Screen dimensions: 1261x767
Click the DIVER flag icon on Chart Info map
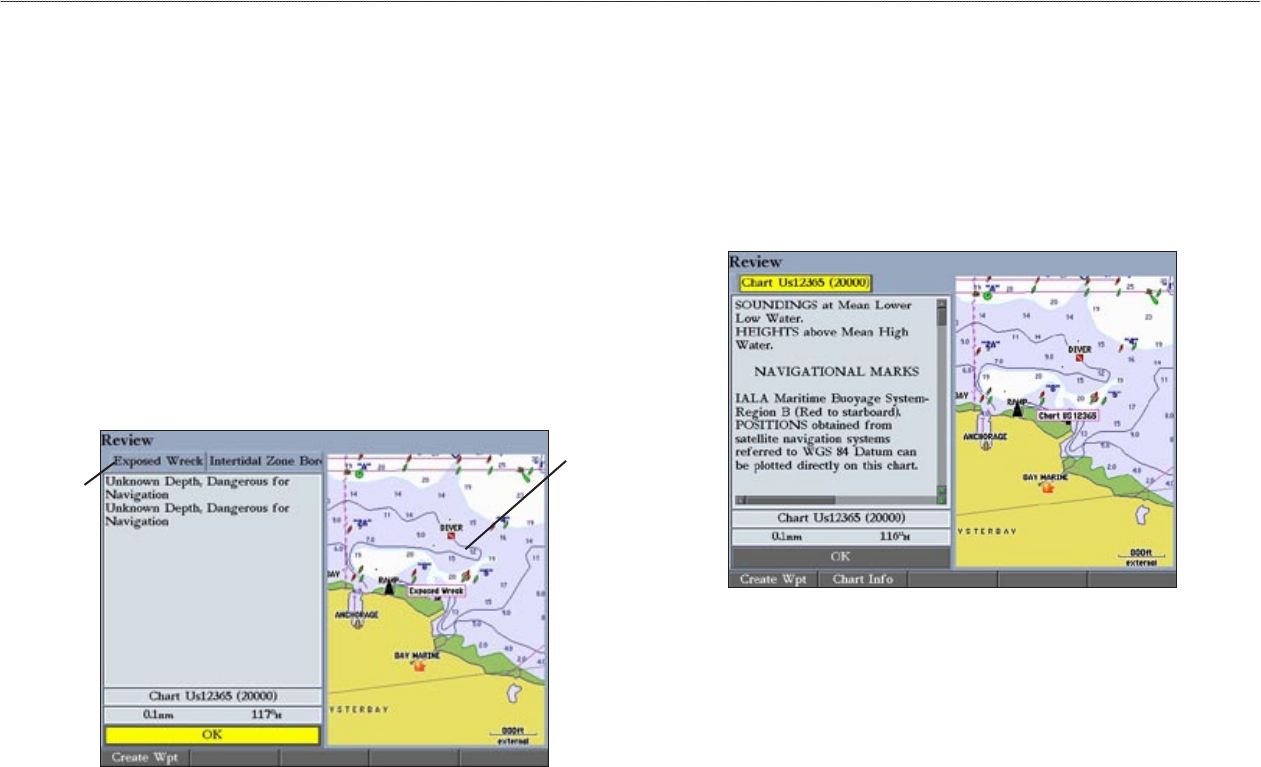[x=1080, y=357]
